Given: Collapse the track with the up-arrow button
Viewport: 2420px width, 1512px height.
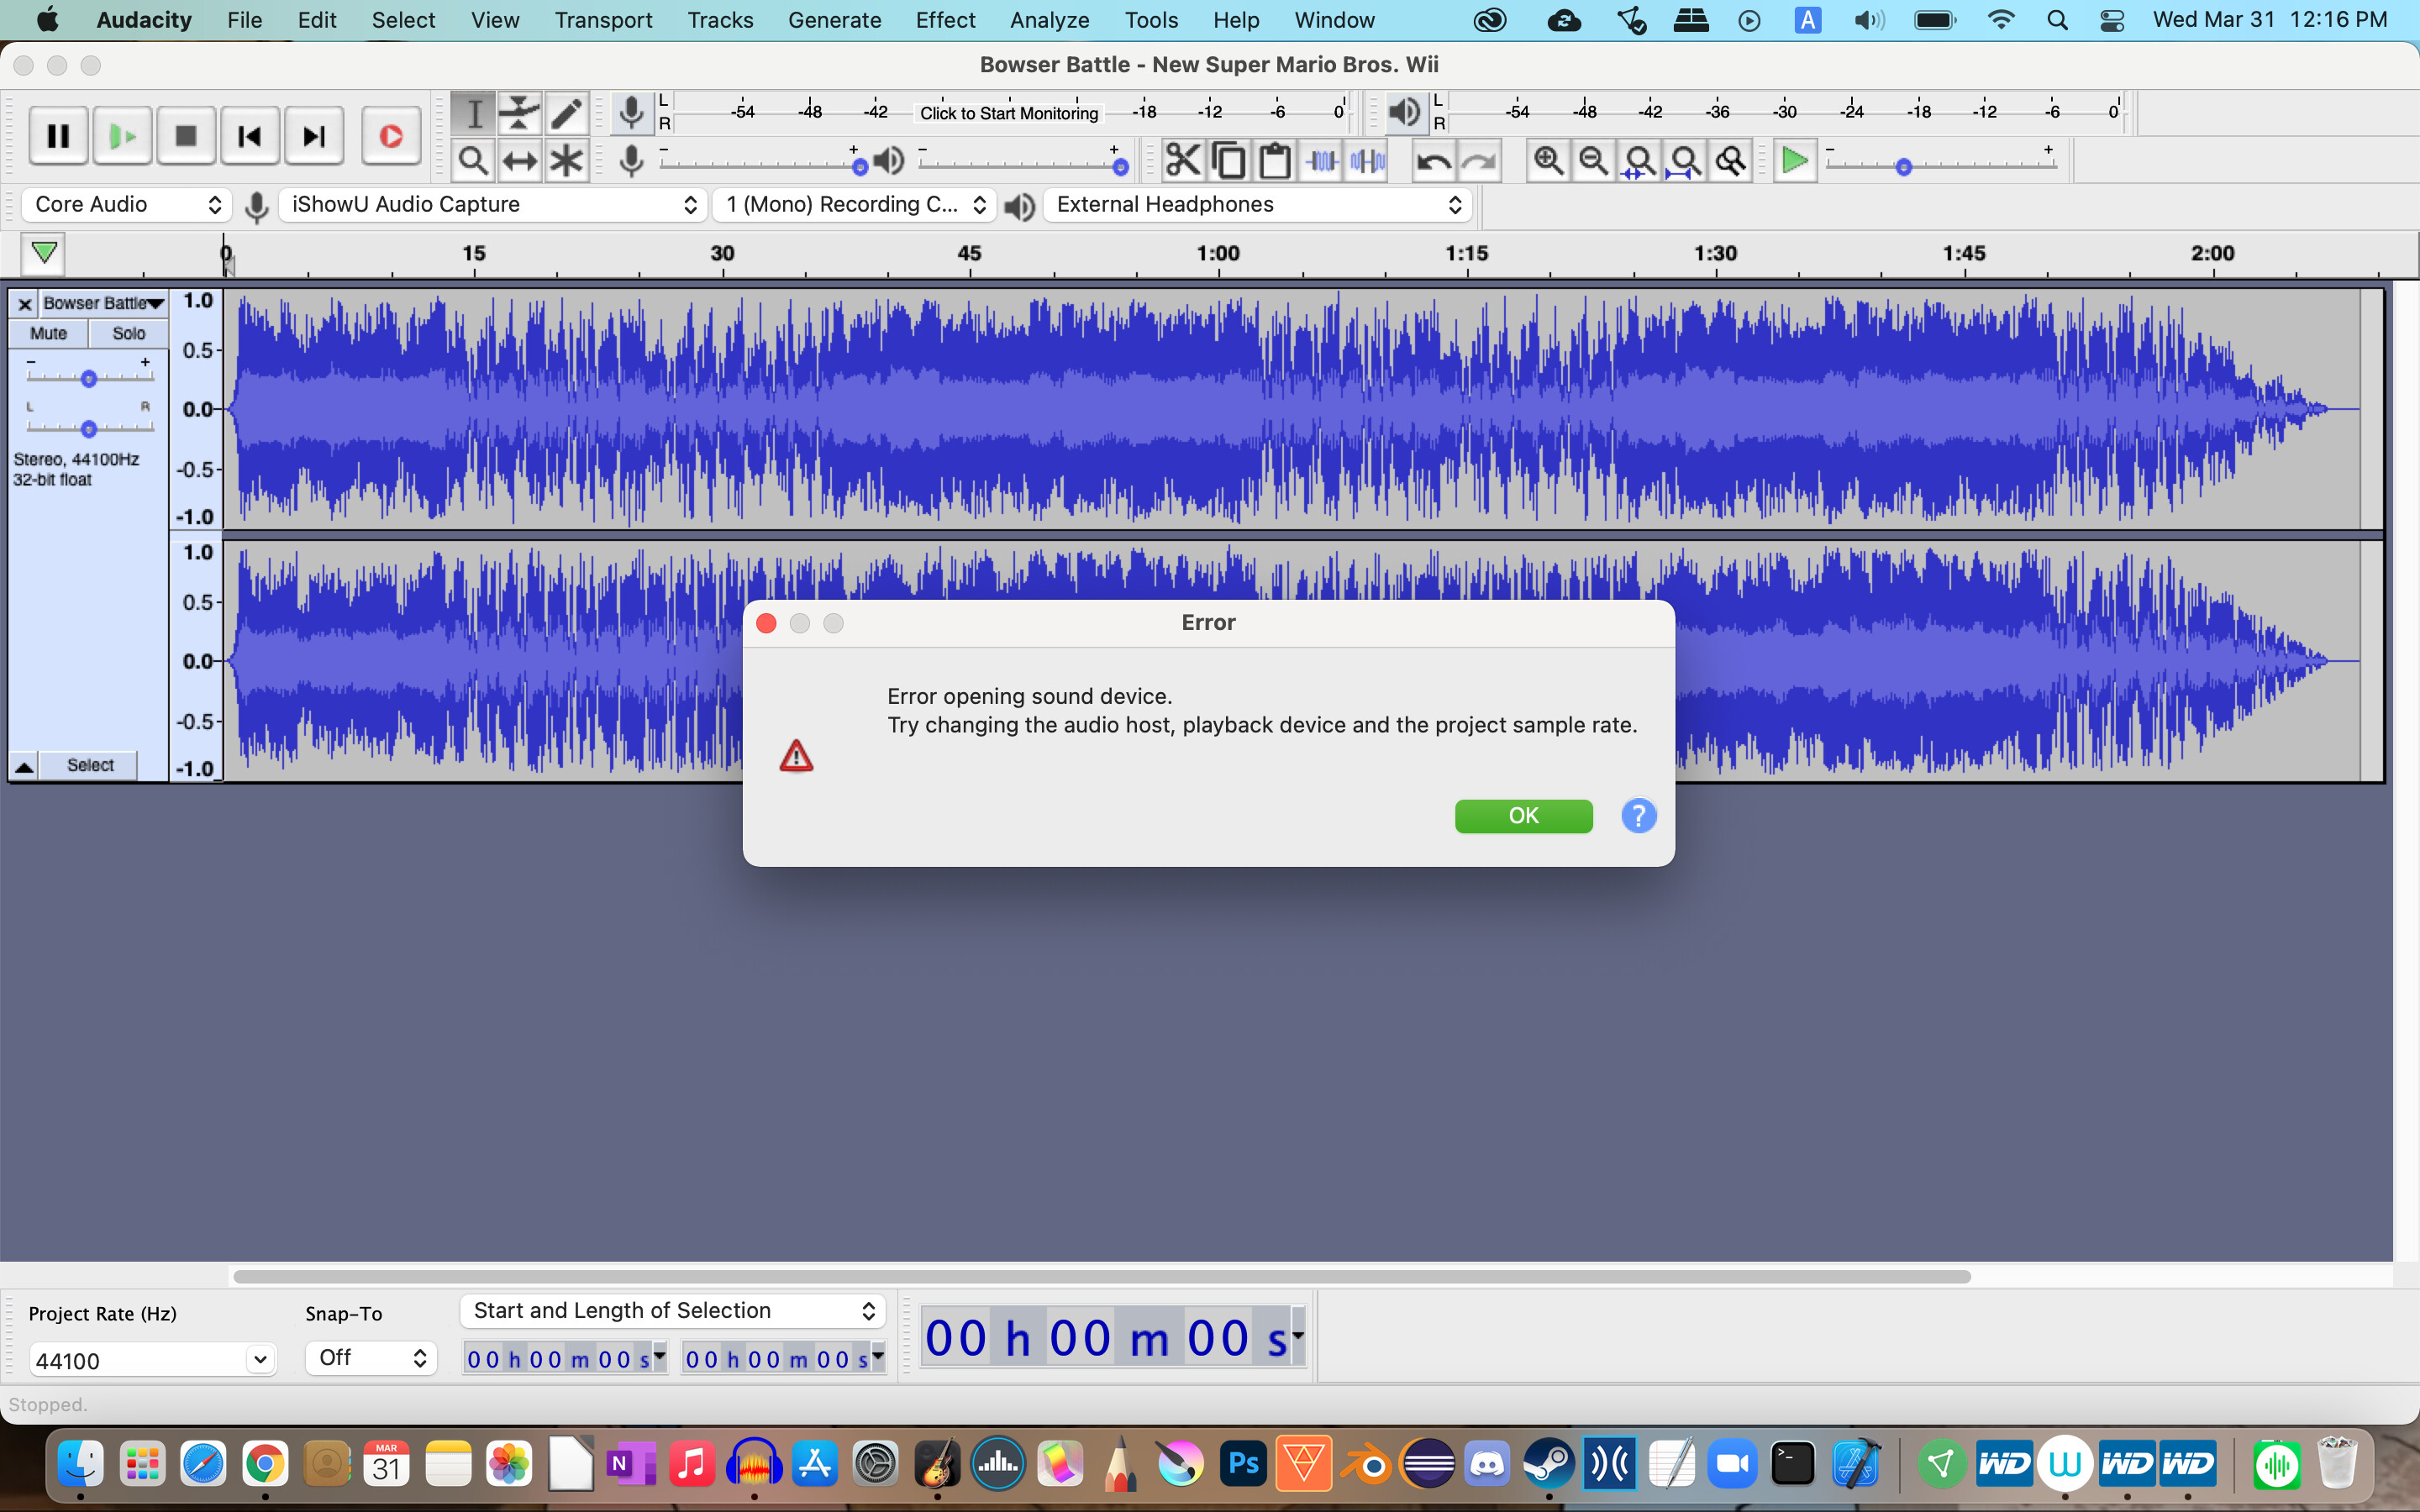Looking at the screenshot, I should [x=24, y=766].
